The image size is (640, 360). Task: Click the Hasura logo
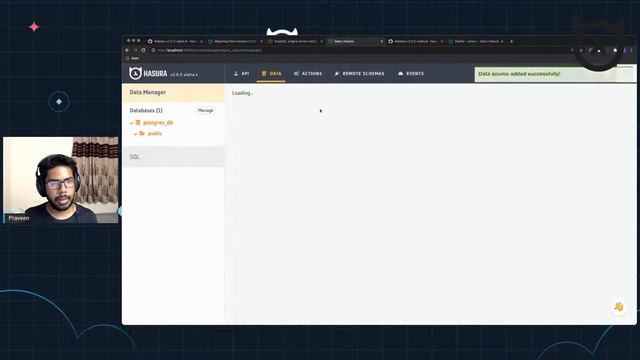pyautogui.click(x=148, y=73)
